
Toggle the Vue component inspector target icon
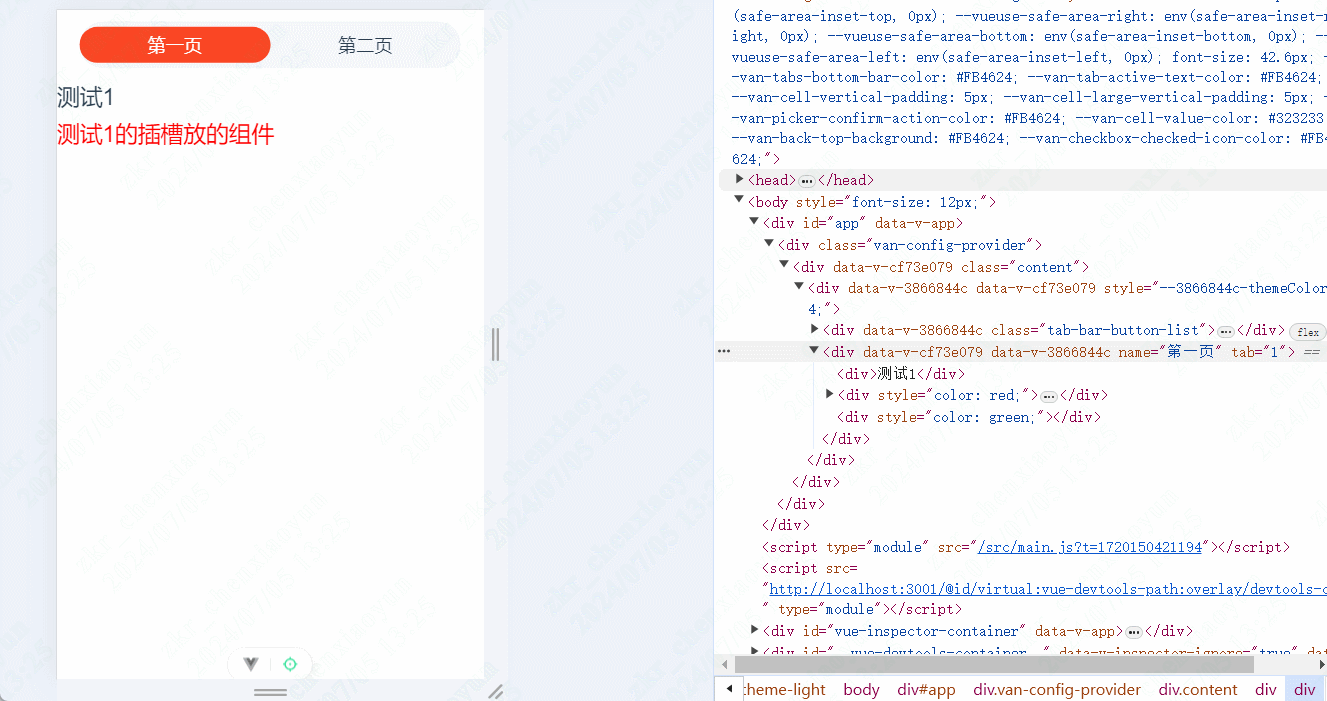coord(290,664)
